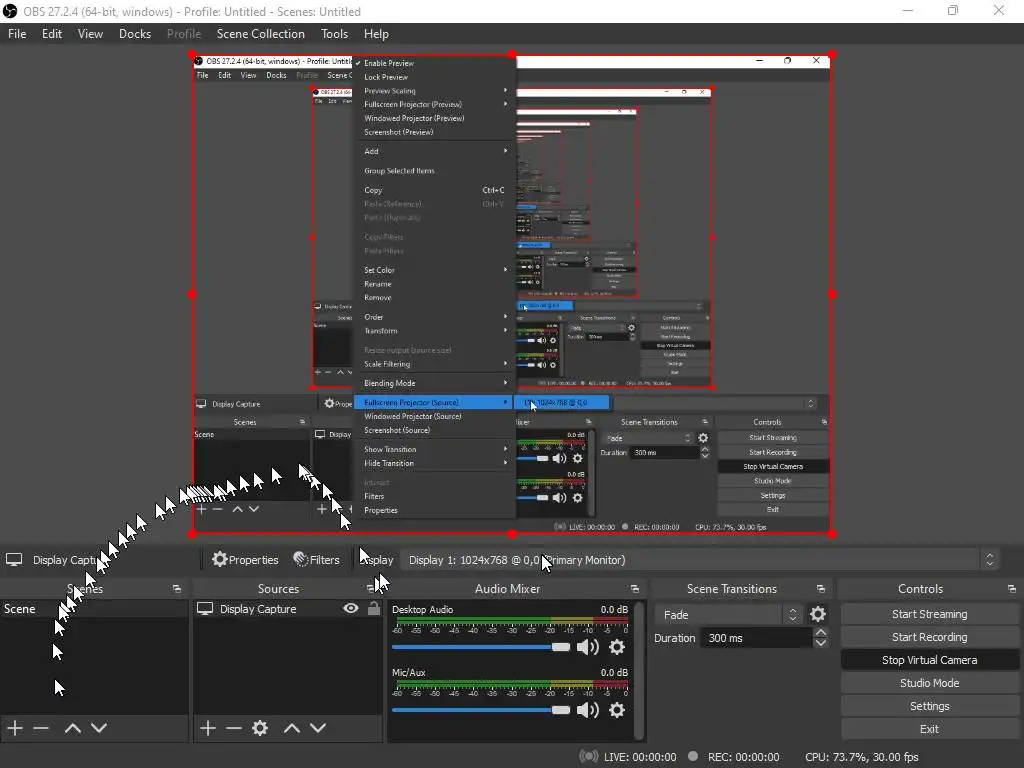Open the Fade transition dropdown

coord(728,615)
